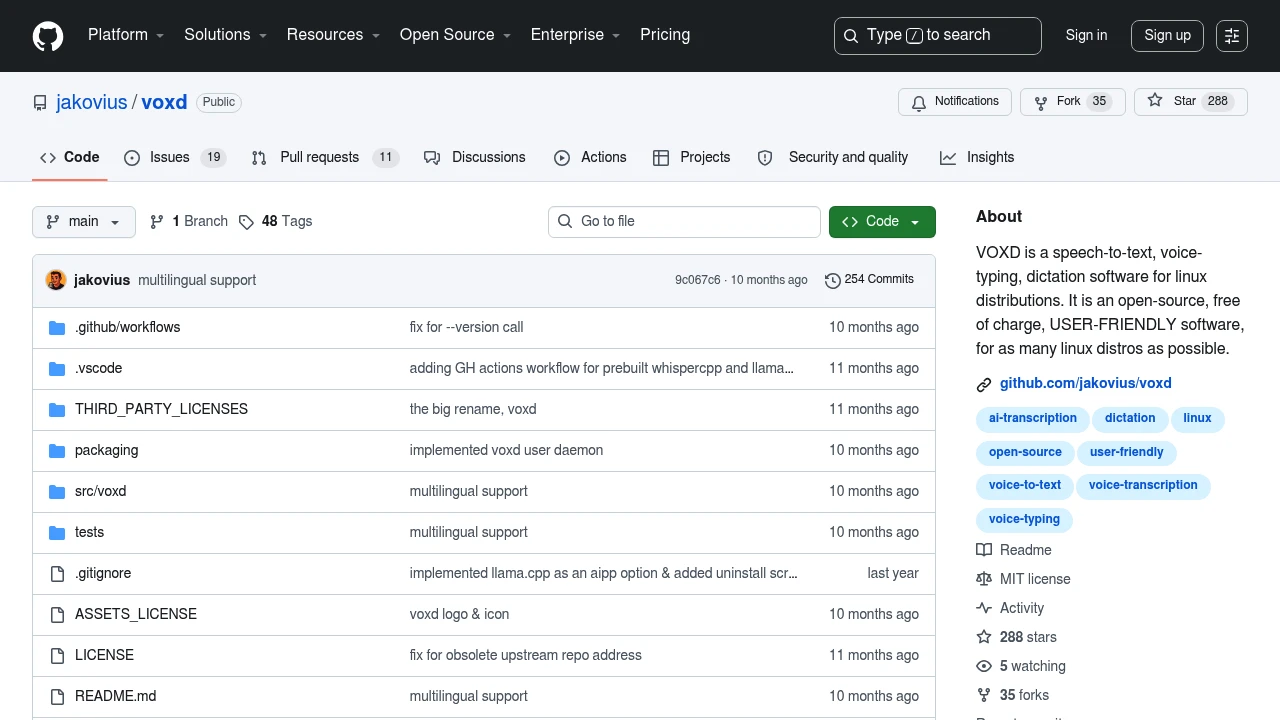Switch to the Issues tab
Viewport: 1280px width, 720px height.
(x=176, y=158)
